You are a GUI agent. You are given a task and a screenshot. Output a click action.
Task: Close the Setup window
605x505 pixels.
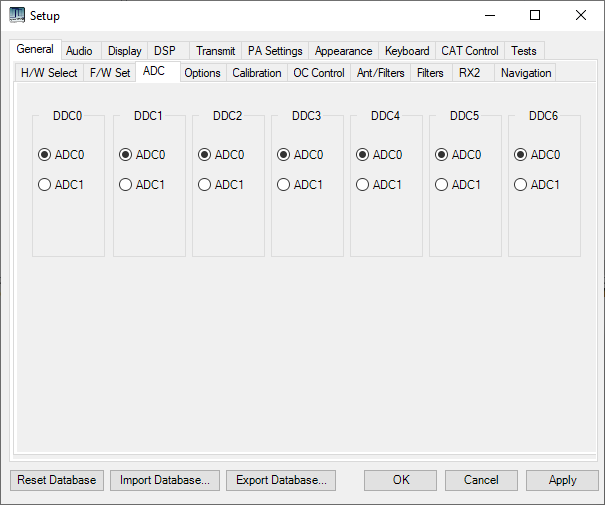tap(581, 15)
